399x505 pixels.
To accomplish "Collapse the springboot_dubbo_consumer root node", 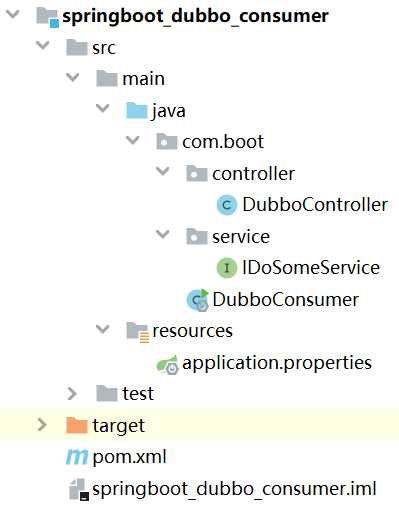I will (13, 14).
